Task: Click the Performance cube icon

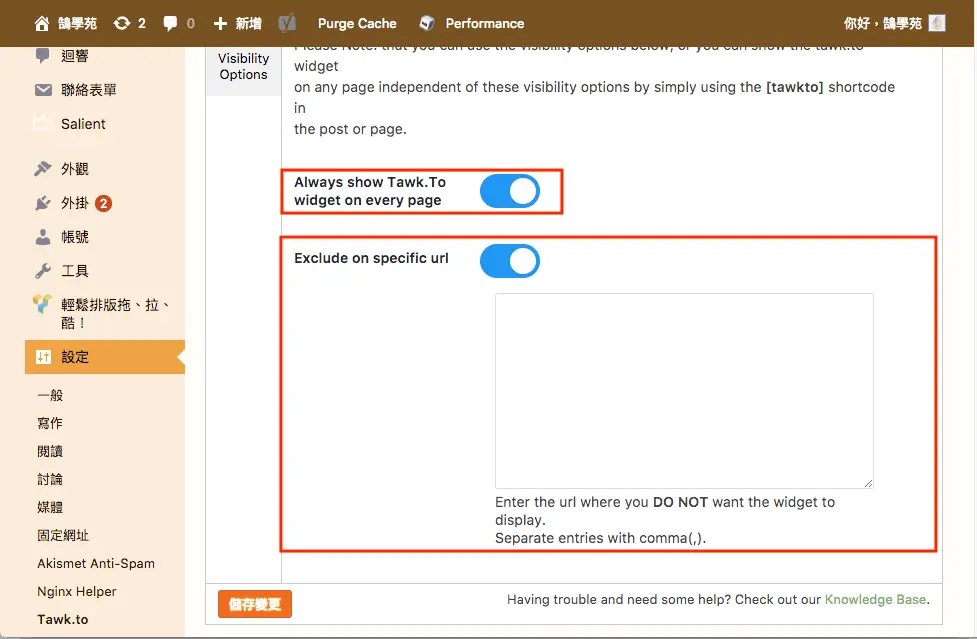Action: point(427,24)
